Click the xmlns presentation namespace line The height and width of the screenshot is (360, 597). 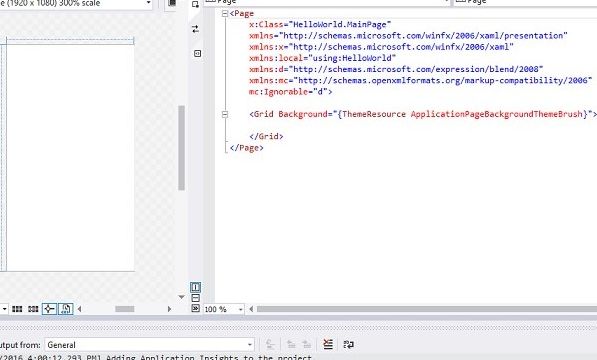tap(408, 36)
